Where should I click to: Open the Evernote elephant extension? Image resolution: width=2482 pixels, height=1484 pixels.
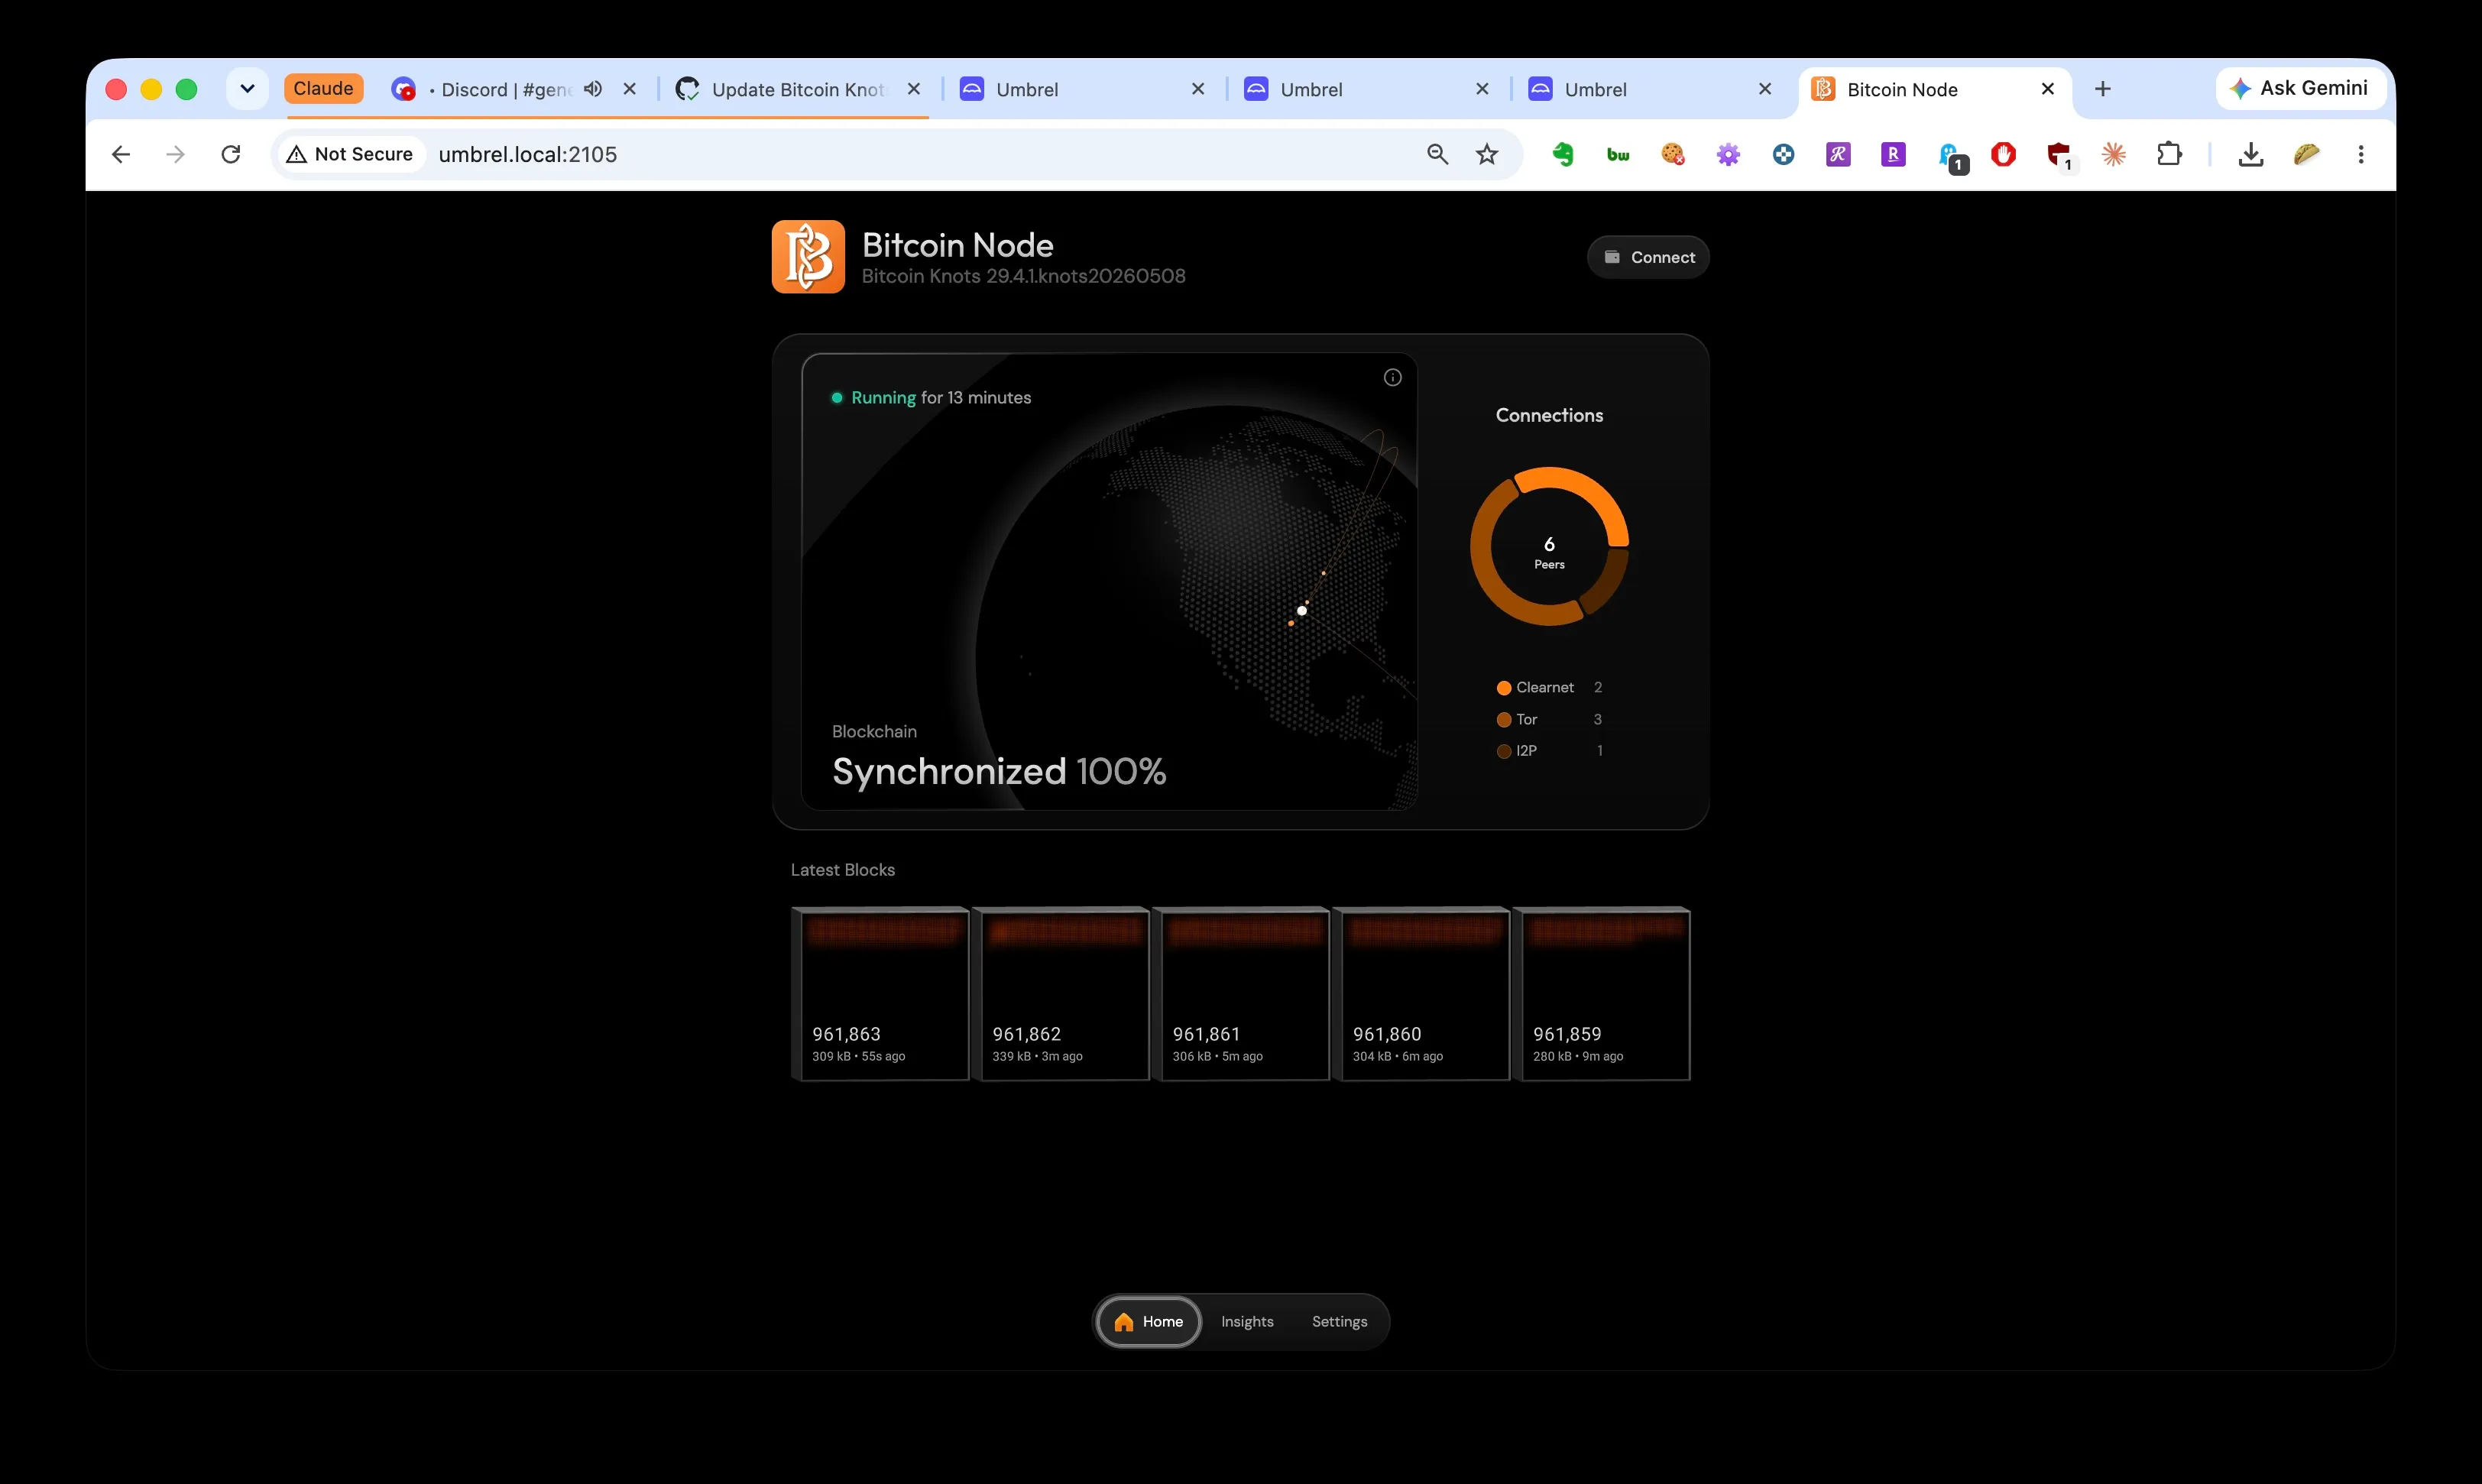pos(1563,154)
